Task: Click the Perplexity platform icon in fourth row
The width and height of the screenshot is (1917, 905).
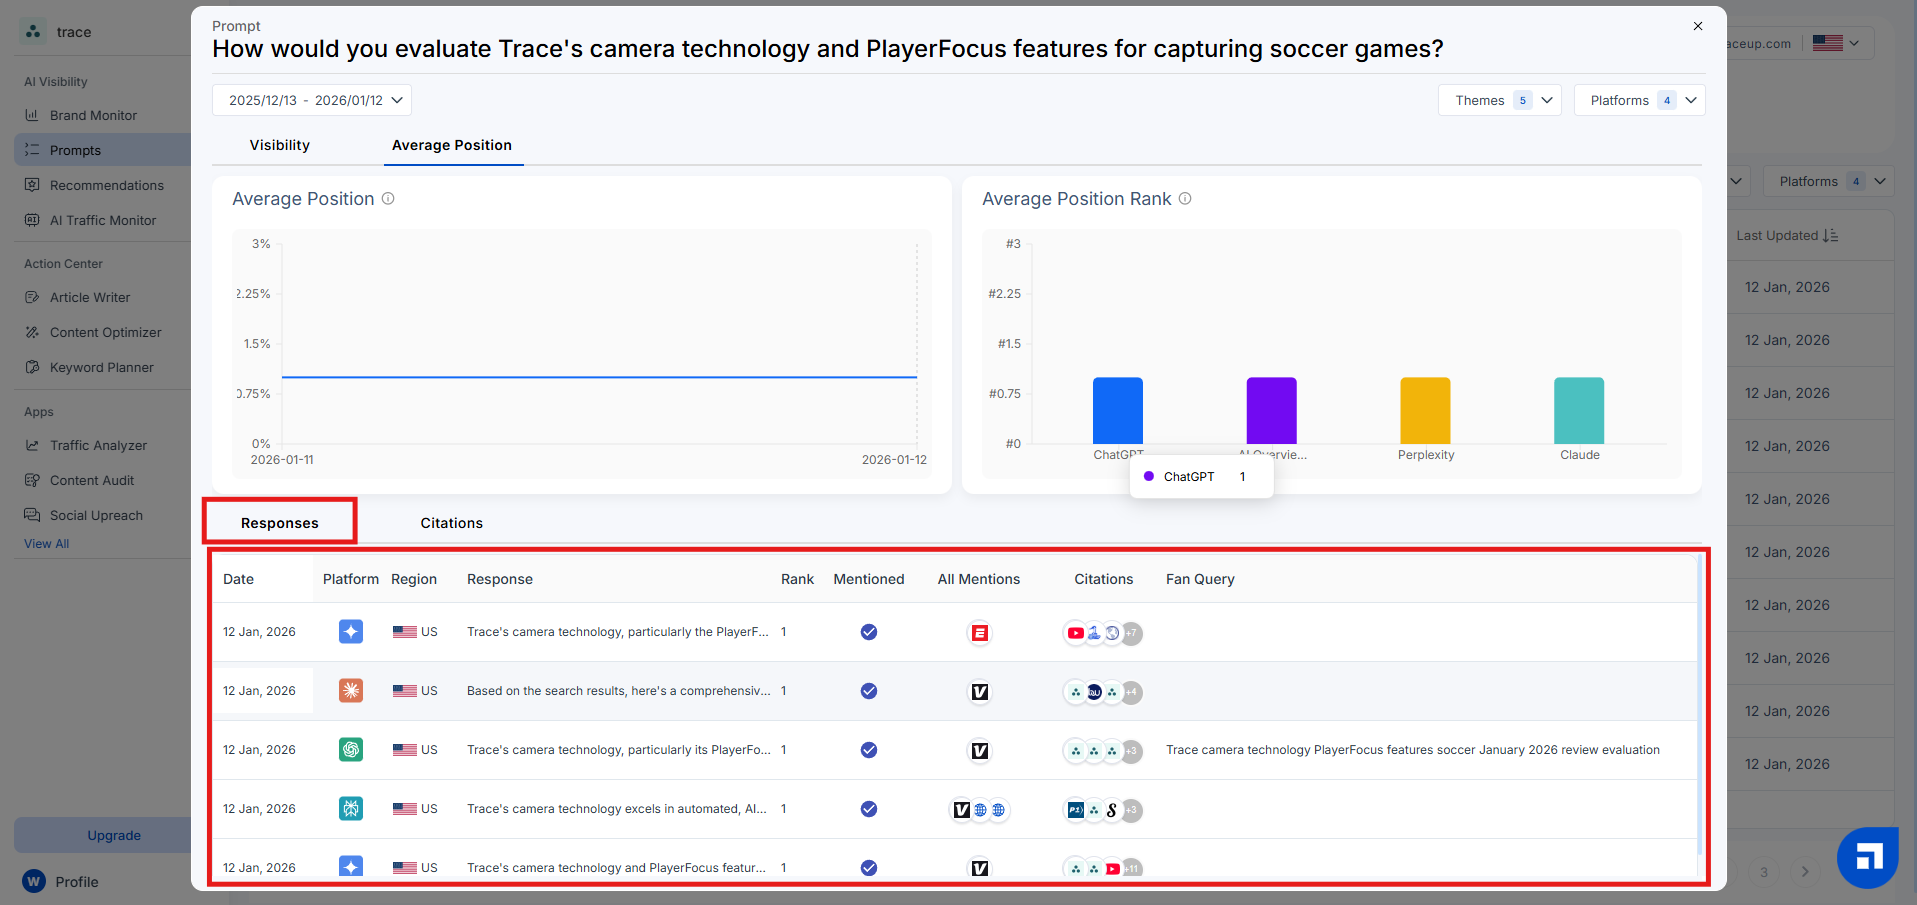Action: pos(351,809)
